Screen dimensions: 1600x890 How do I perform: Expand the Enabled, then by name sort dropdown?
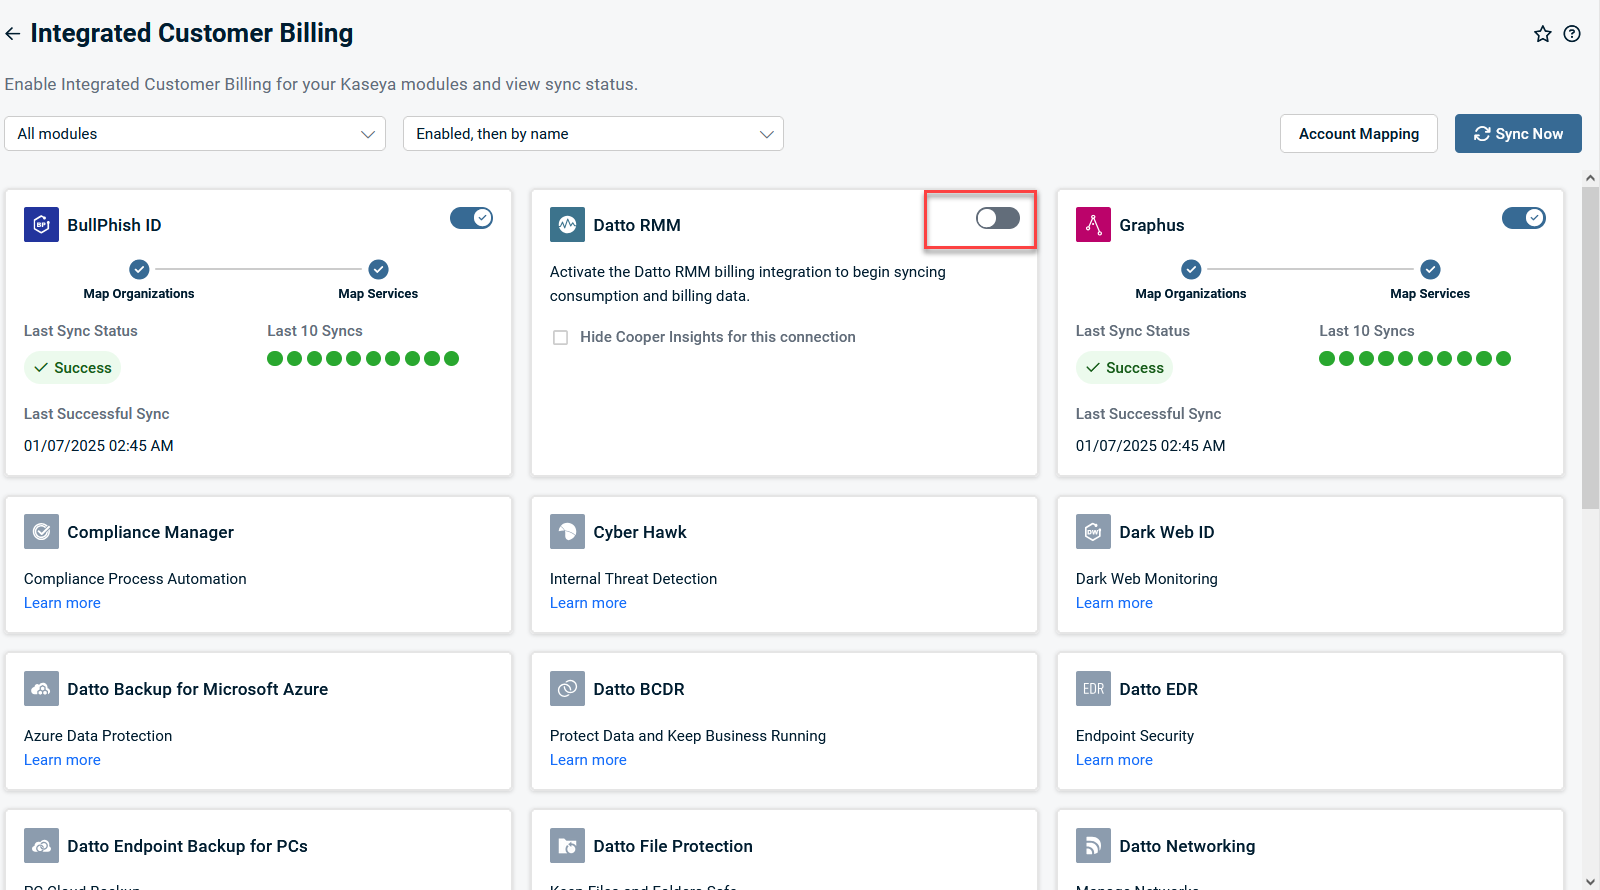(x=593, y=134)
